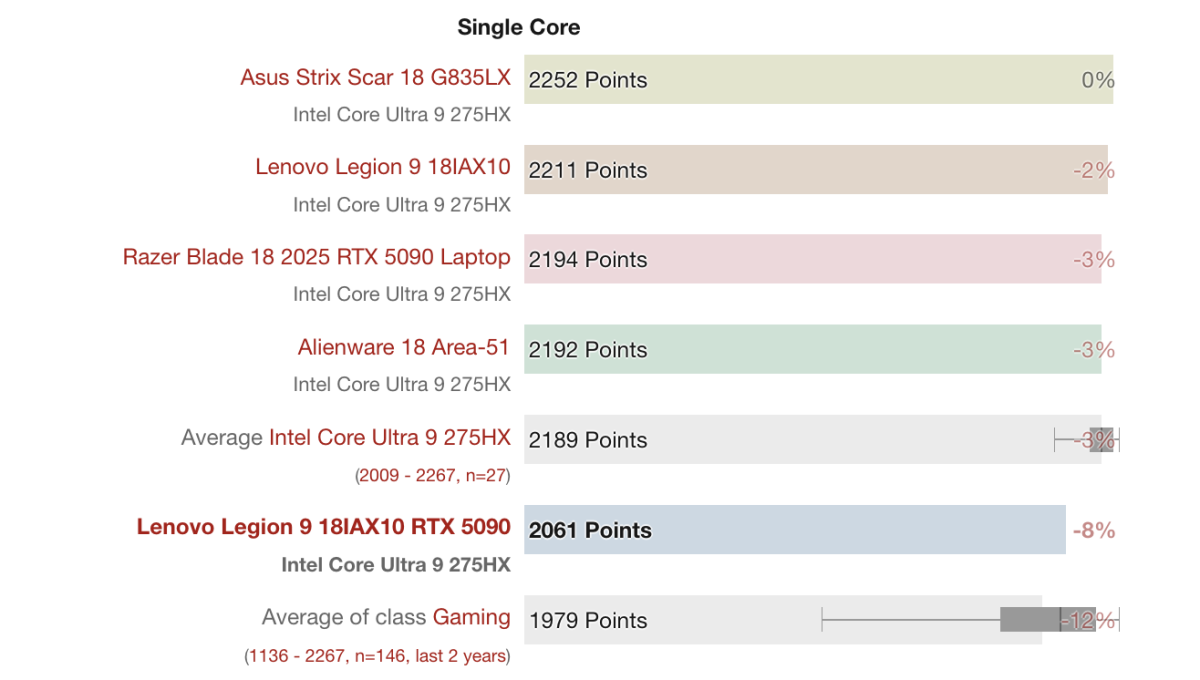Open the Lenovo Legion 9 18IAX10 link in the second row
This screenshot has height=680, width=1200.
[383, 167]
